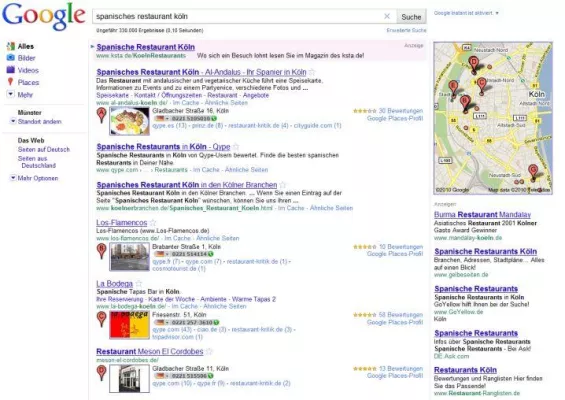This screenshot has height=400, width=565.
Task: Open the Mehr sidebar item
Action: tap(25, 95)
